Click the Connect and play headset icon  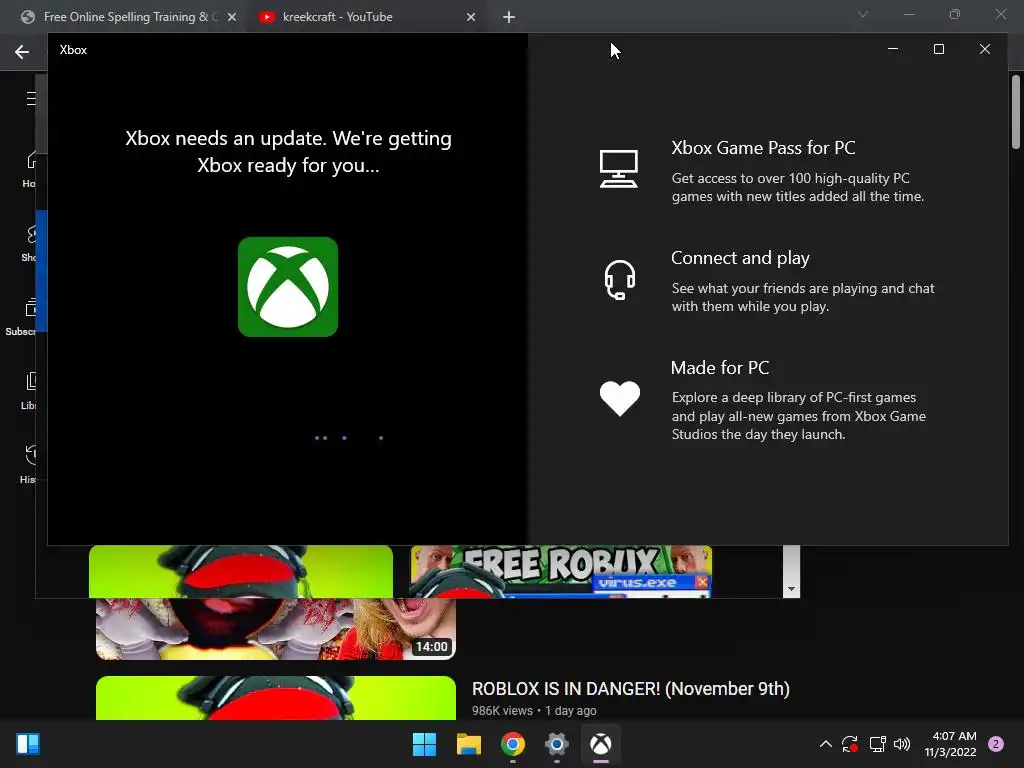click(x=619, y=280)
